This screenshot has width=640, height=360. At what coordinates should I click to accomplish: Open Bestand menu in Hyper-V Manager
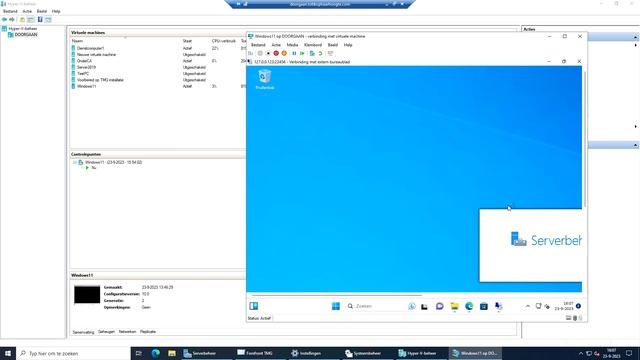tap(10, 11)
